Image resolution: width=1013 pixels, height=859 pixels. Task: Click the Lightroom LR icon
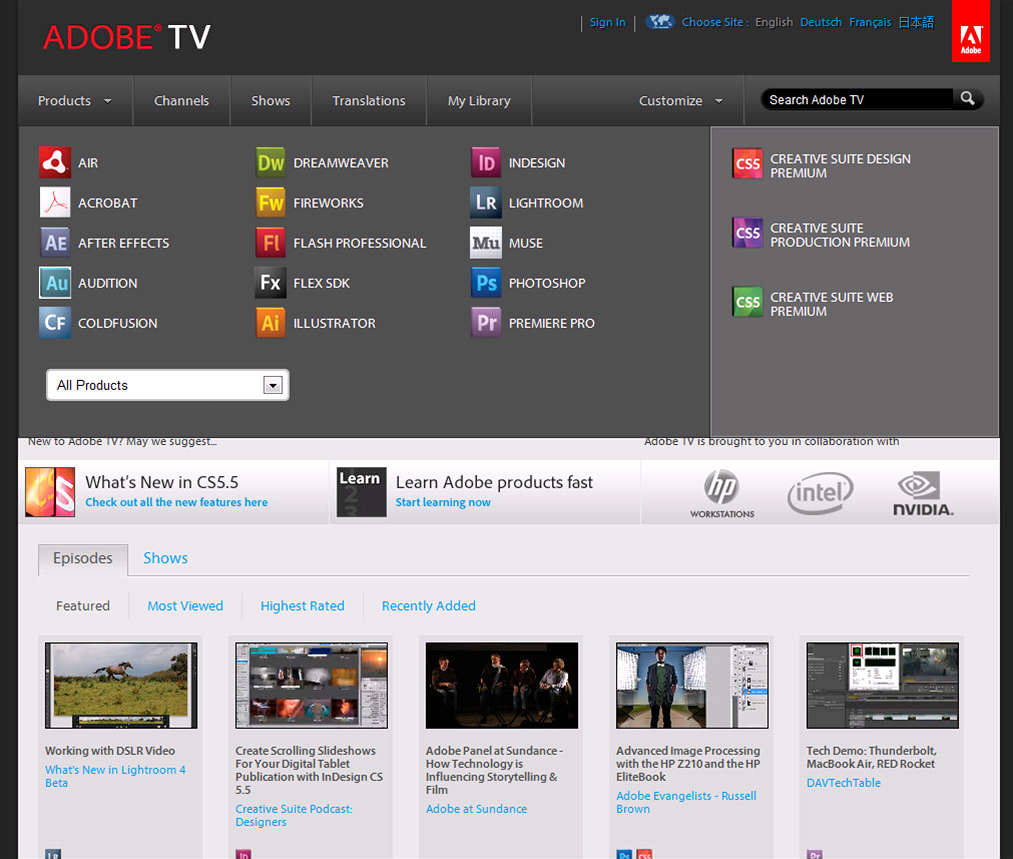click(486, 203)
